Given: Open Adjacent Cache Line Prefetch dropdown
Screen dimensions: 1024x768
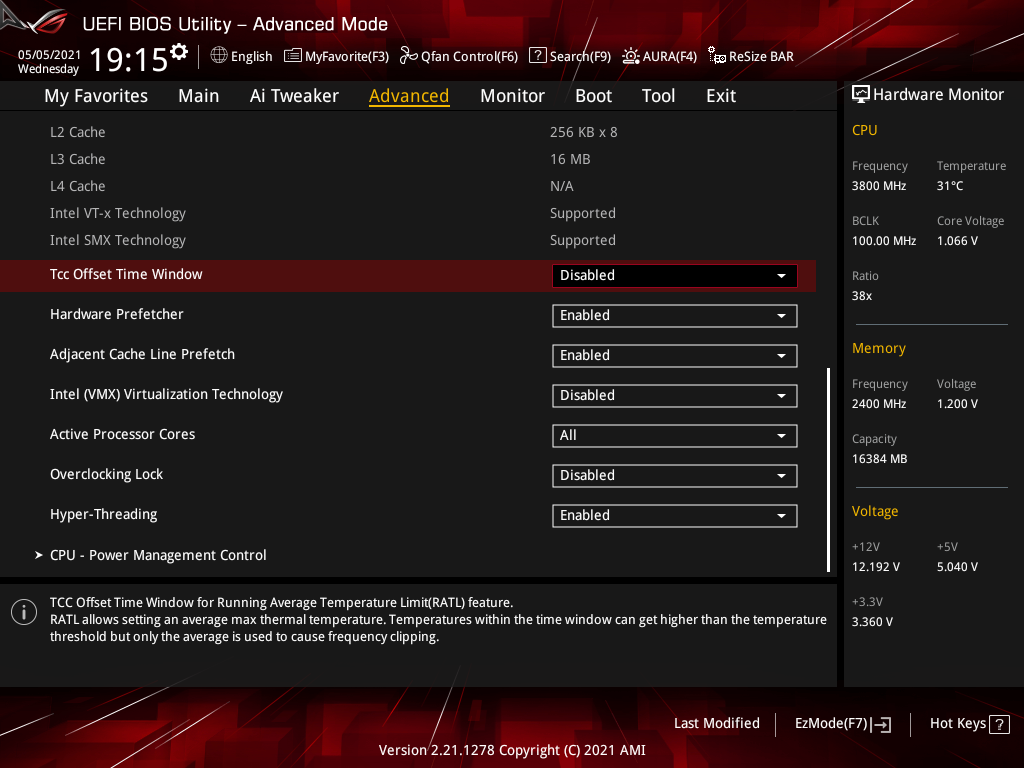Looking at the screenshot, I should click(675, 355).
